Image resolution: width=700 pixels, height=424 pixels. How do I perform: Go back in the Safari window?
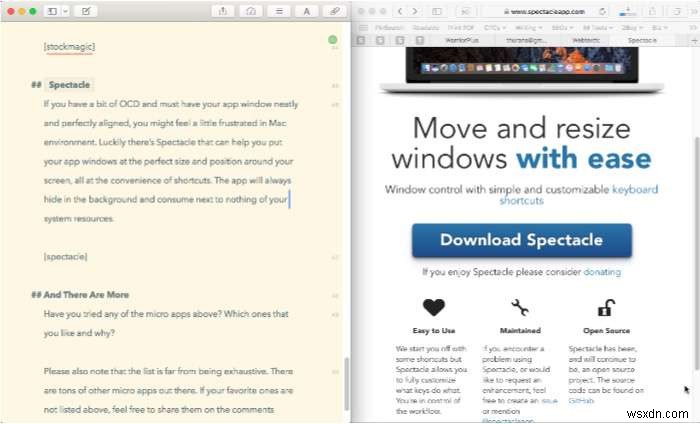pos(400,11)
